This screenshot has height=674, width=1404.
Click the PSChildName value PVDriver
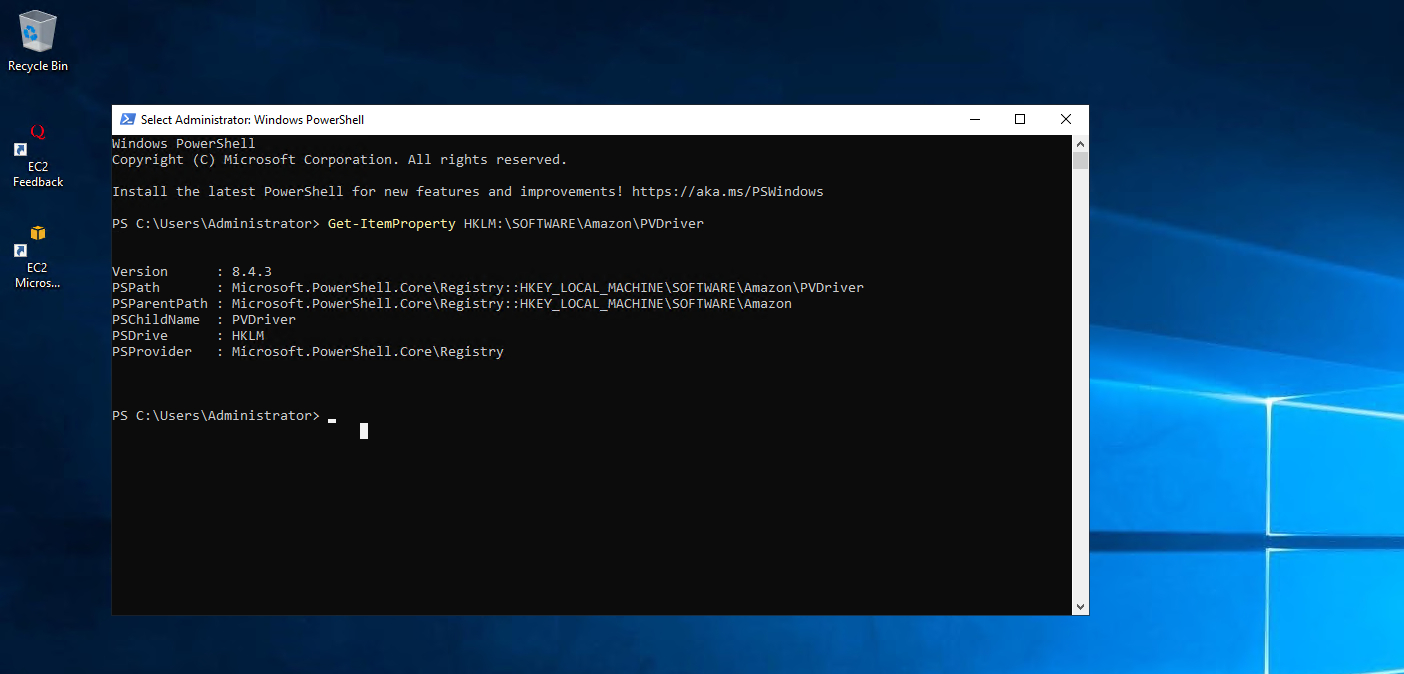pos(264,320)
